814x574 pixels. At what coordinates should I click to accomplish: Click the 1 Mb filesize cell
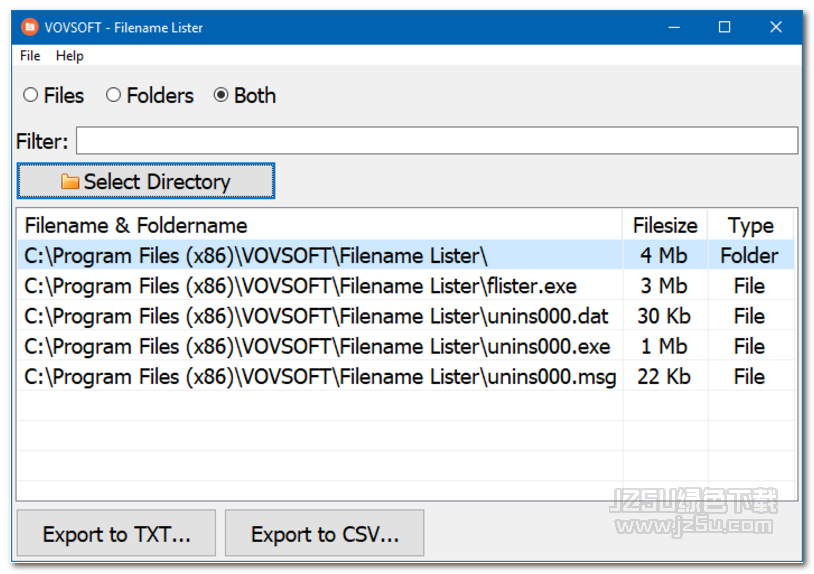pyautogui.click(x=664, y=346)
